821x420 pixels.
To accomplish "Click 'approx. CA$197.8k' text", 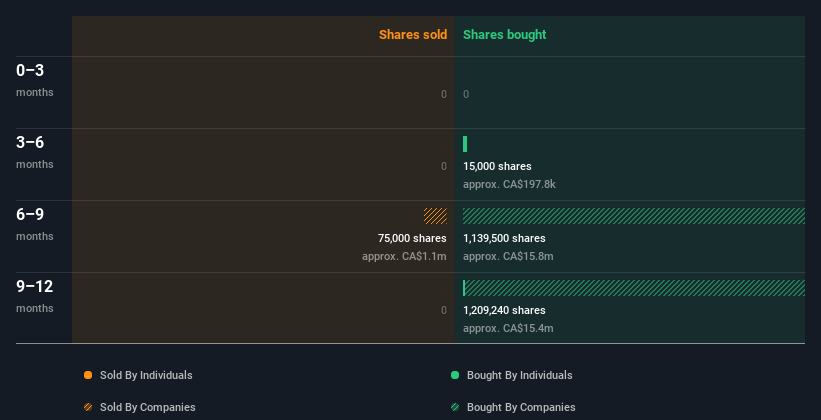I will click(x=509, y=184).
